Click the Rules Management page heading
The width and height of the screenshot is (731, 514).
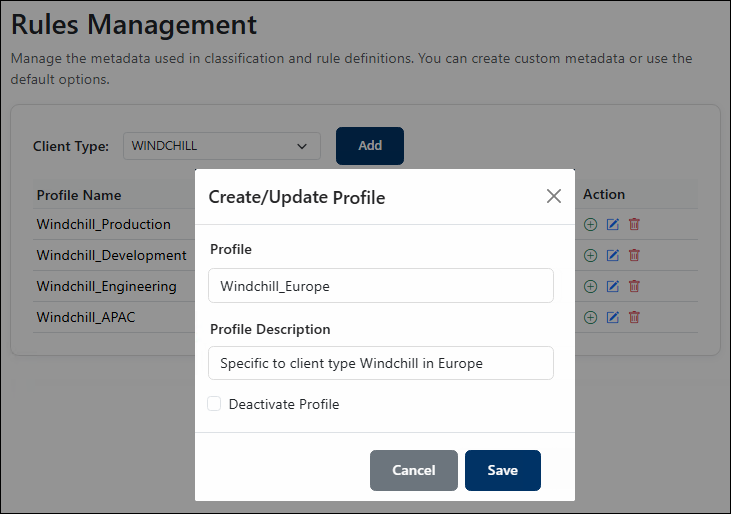pyautogui.click(x=133, y=24)
